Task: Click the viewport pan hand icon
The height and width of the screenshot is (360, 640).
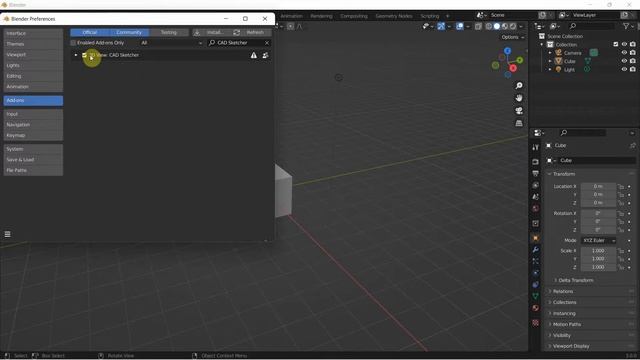Action: (519, 98)
